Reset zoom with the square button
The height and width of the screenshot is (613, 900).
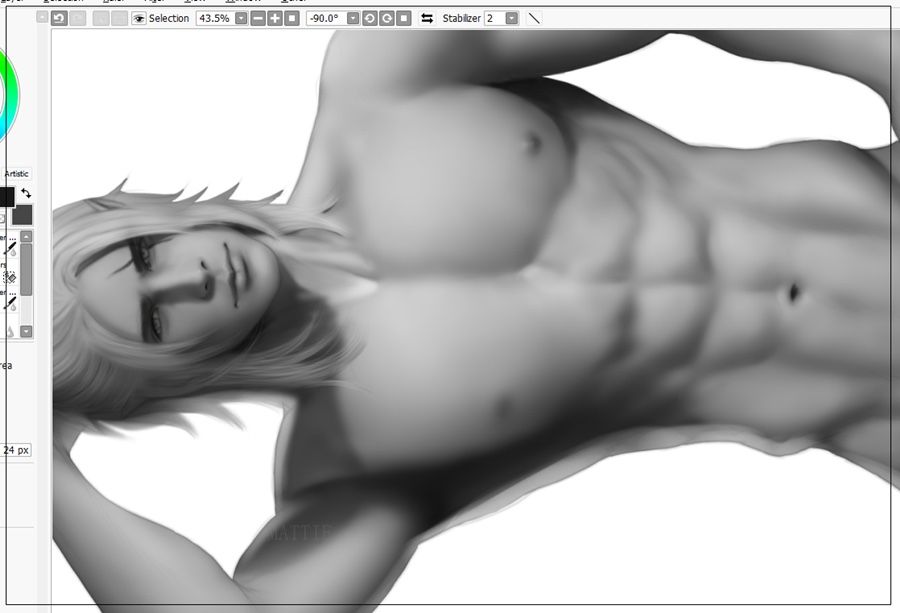point(292,18)
